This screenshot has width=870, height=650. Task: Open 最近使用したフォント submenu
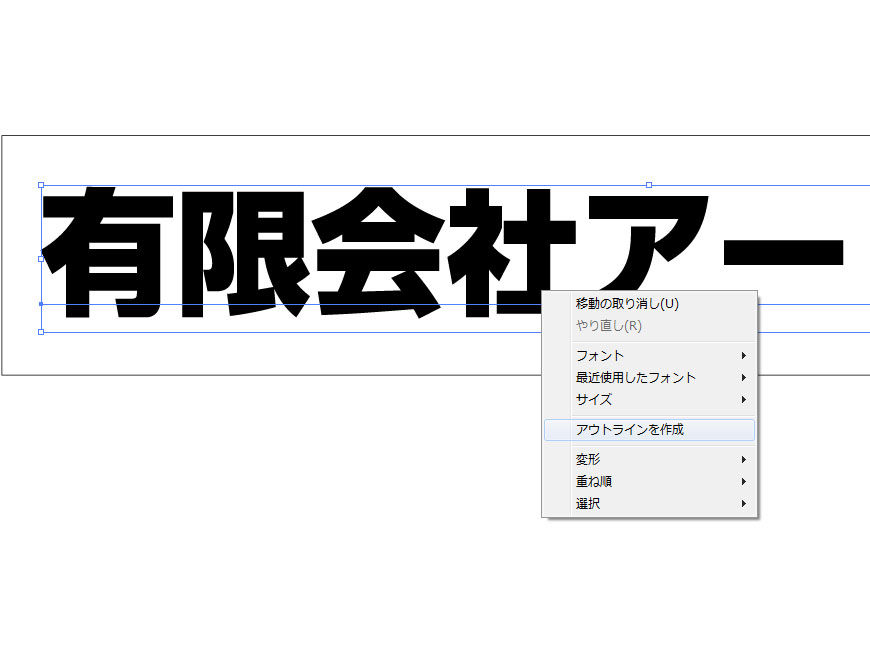[649, 377]
